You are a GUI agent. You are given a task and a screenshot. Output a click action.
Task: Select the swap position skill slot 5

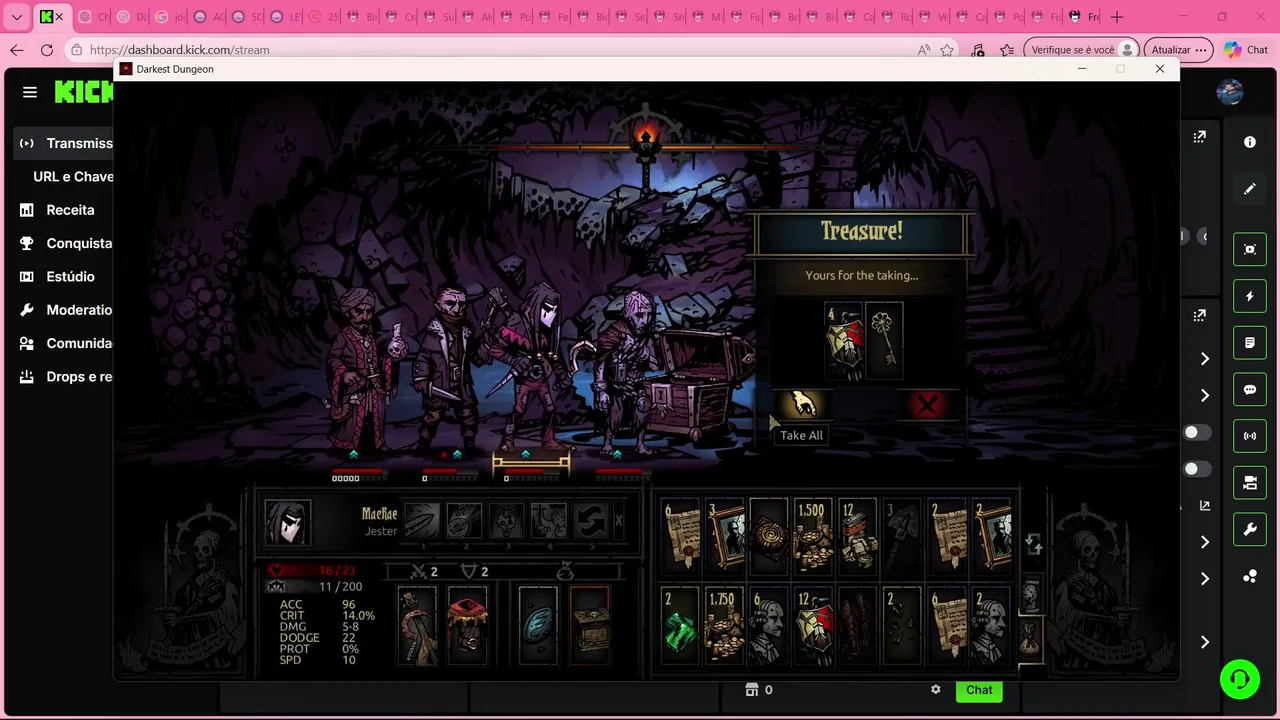[x=590, y=521]
